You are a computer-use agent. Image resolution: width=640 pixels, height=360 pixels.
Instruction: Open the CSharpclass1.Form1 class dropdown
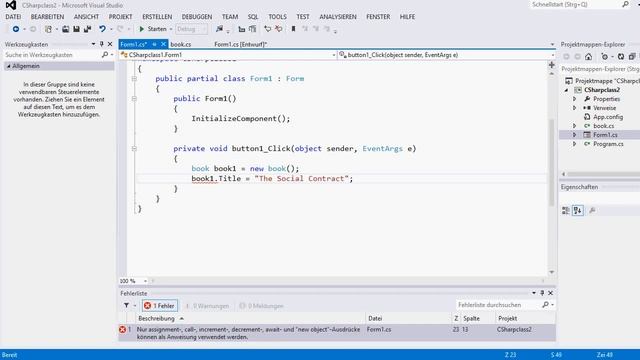click(x=228, y=55)
